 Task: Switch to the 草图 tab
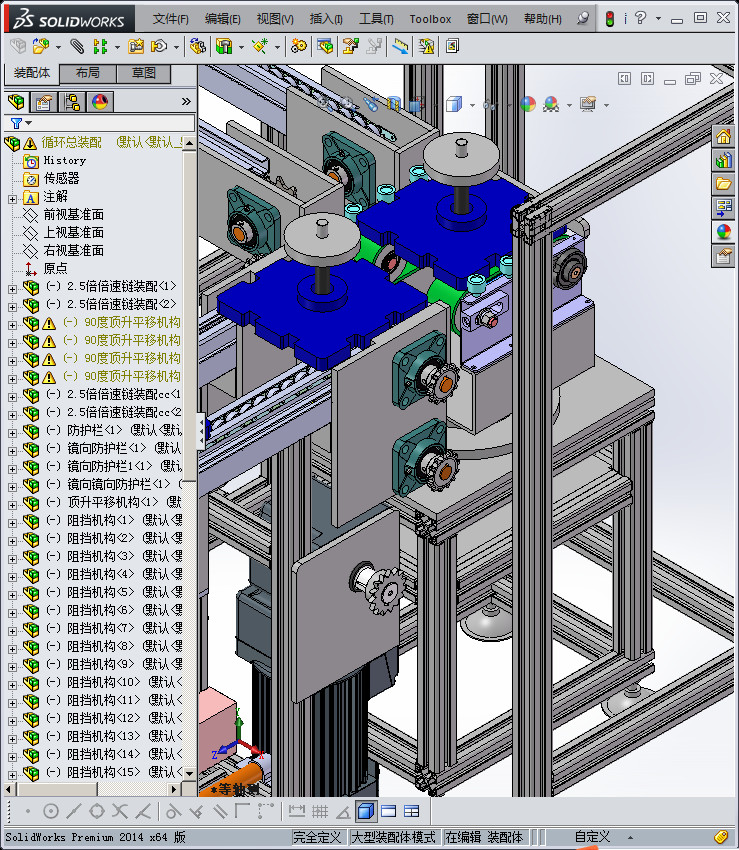tap(144, 73)
